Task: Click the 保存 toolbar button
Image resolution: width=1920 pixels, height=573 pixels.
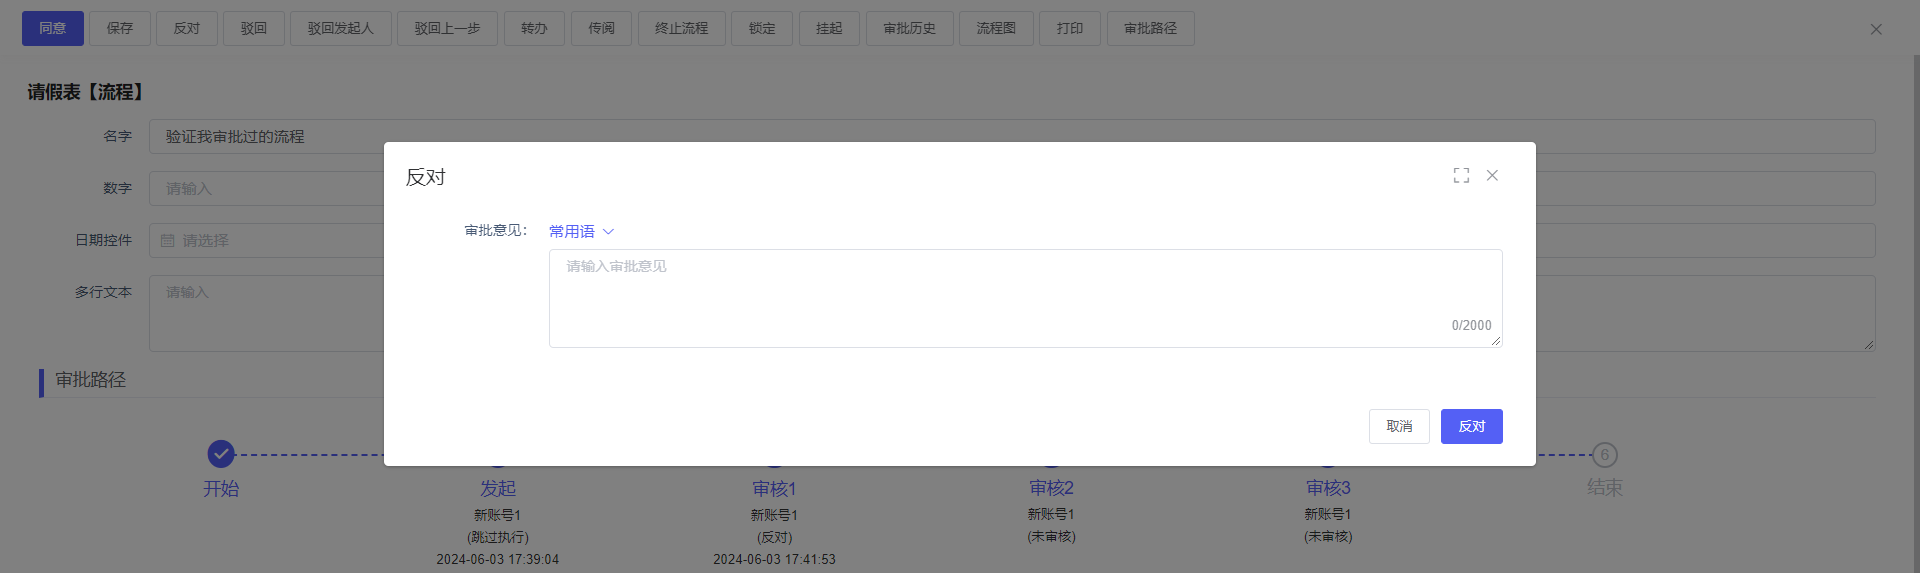Action: pos(120,28)
